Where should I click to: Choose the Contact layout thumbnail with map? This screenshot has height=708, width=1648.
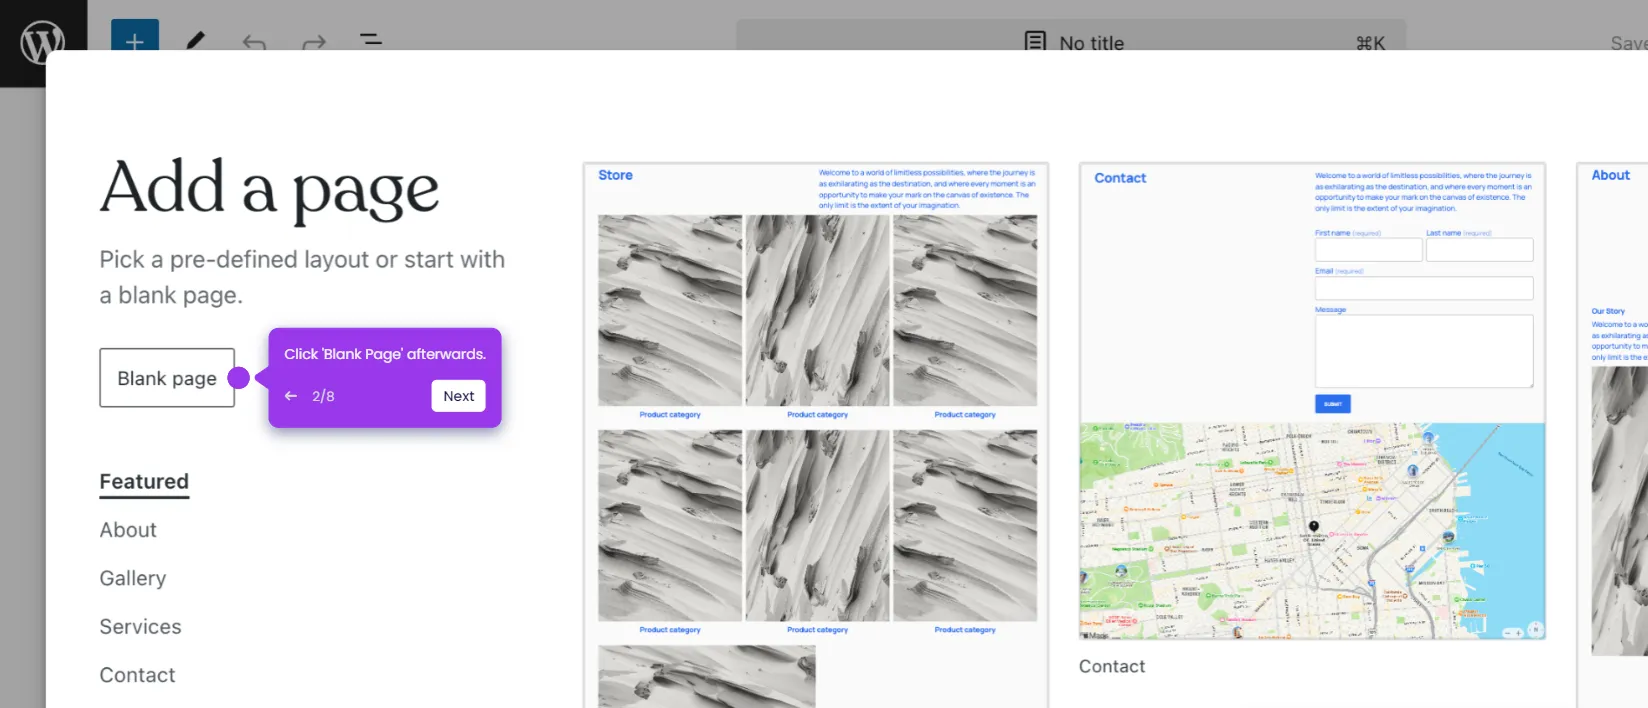[1313, 401]
